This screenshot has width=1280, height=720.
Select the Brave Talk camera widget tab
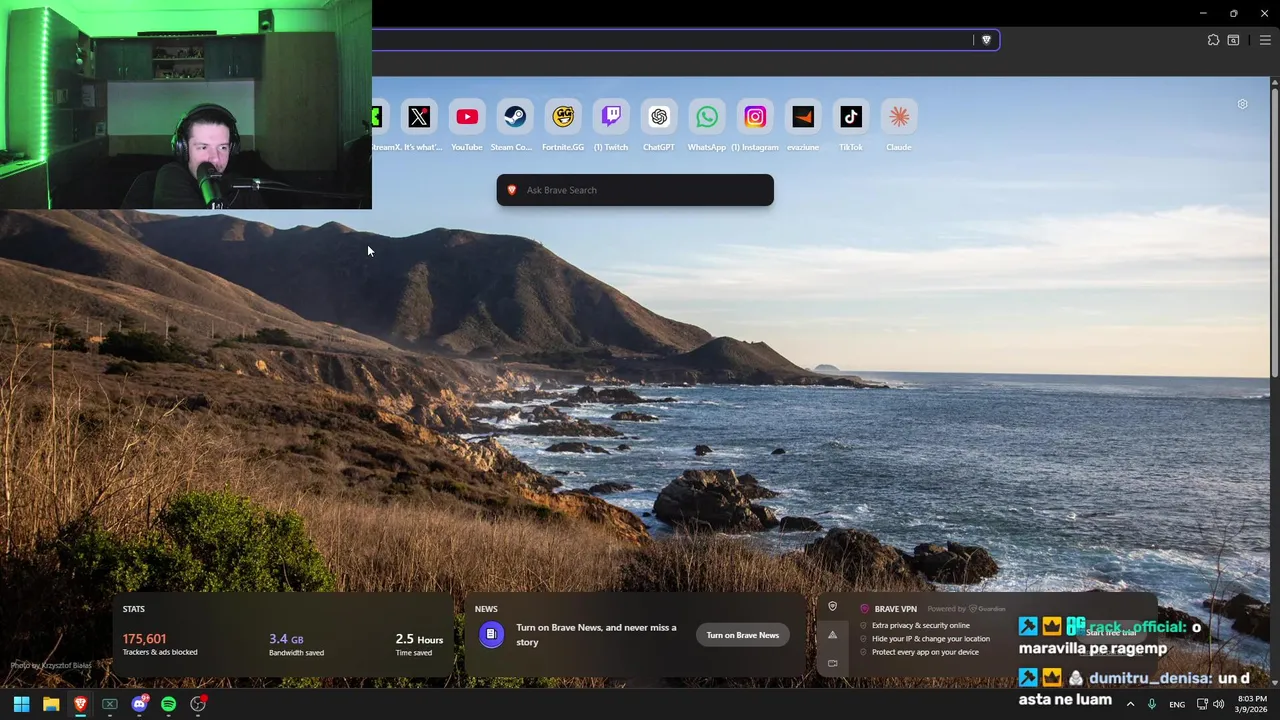pyautogui.click(x=832, y=663)
